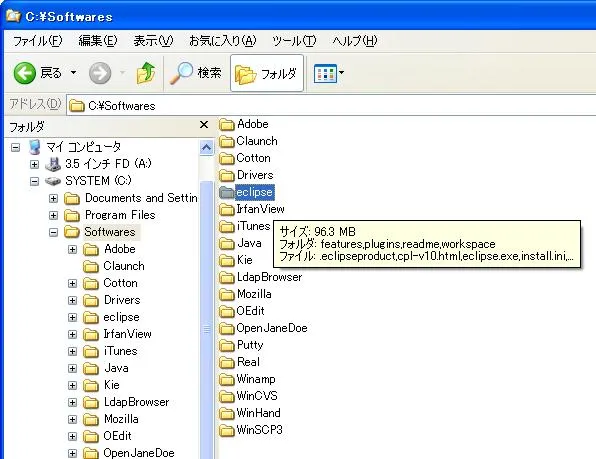Select the Winamp folder icon in list

coord(227,379)
